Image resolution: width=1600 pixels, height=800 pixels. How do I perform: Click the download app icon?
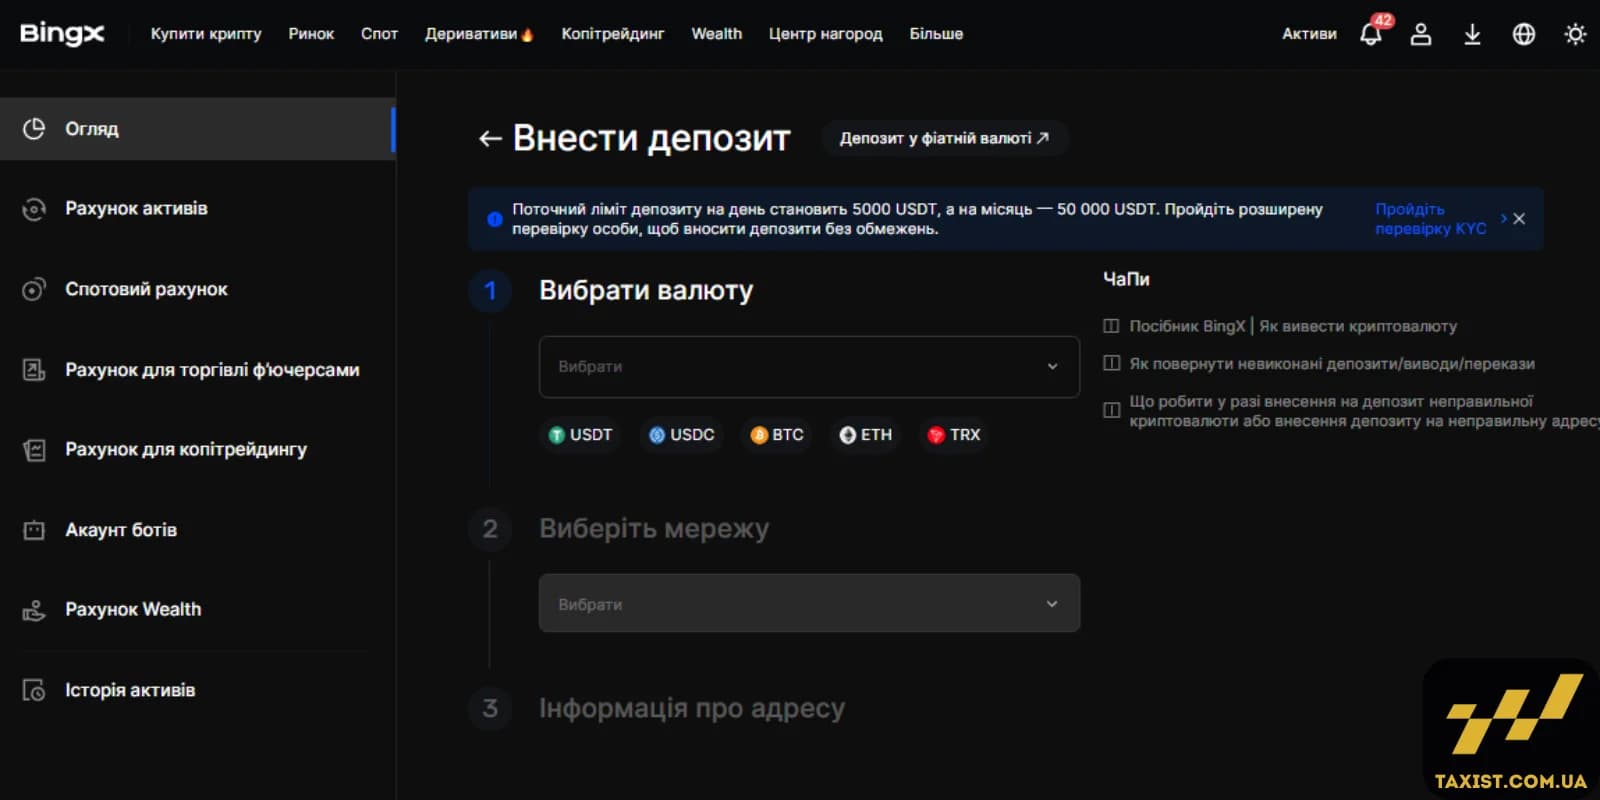[1472, 34]
